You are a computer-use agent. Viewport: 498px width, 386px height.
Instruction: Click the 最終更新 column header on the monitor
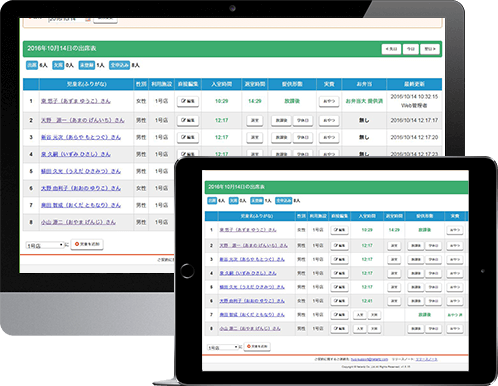pyautogui.click(x=414, y=84)
